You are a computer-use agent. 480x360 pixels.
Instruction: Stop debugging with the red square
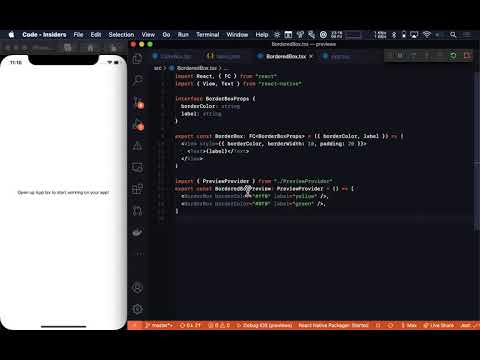[x=467, y=56]
